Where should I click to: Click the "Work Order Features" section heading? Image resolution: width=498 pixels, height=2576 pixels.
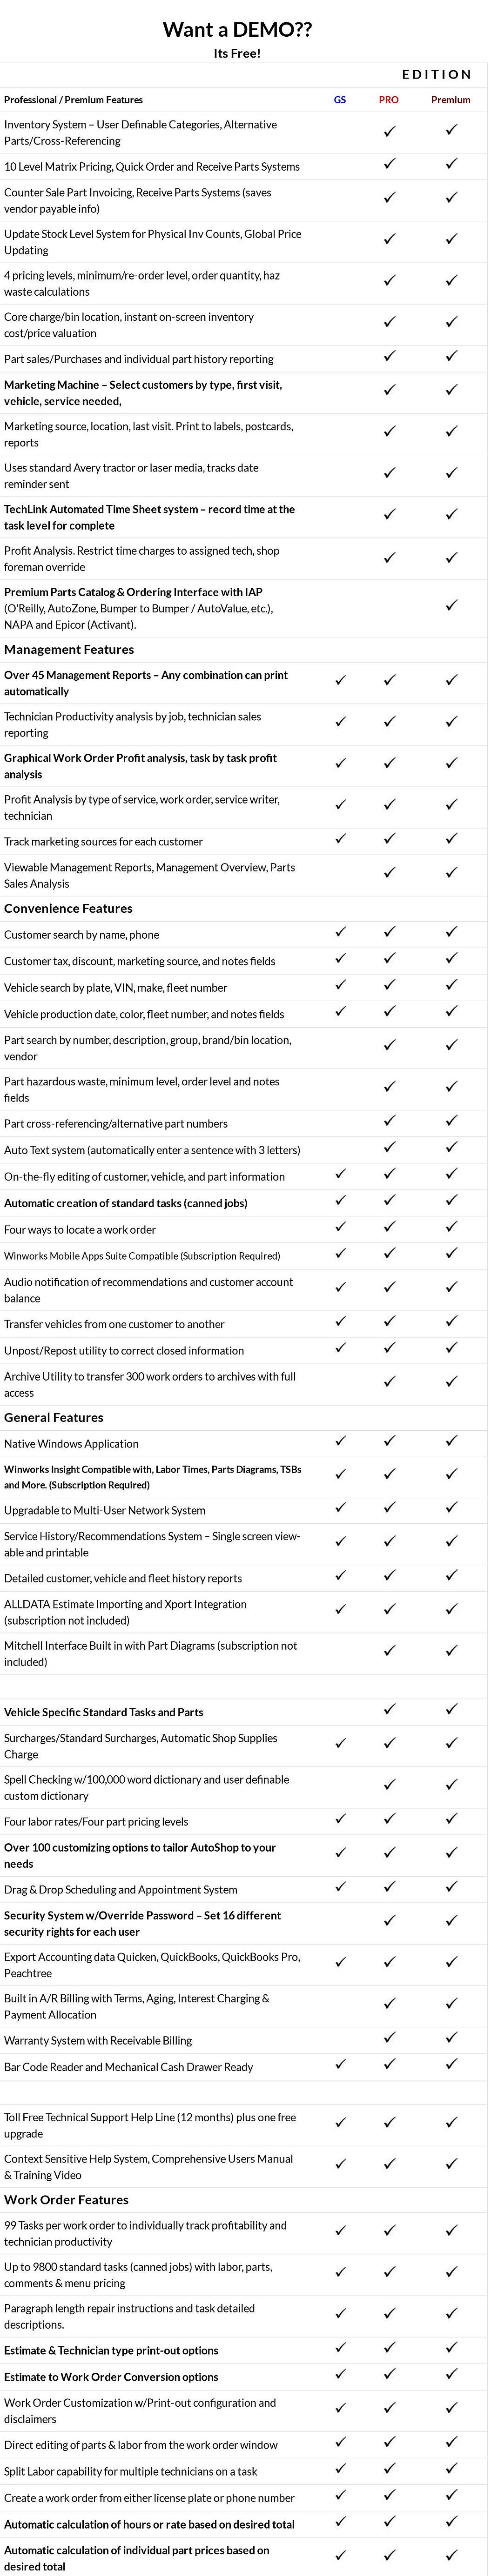point(66,2200)
